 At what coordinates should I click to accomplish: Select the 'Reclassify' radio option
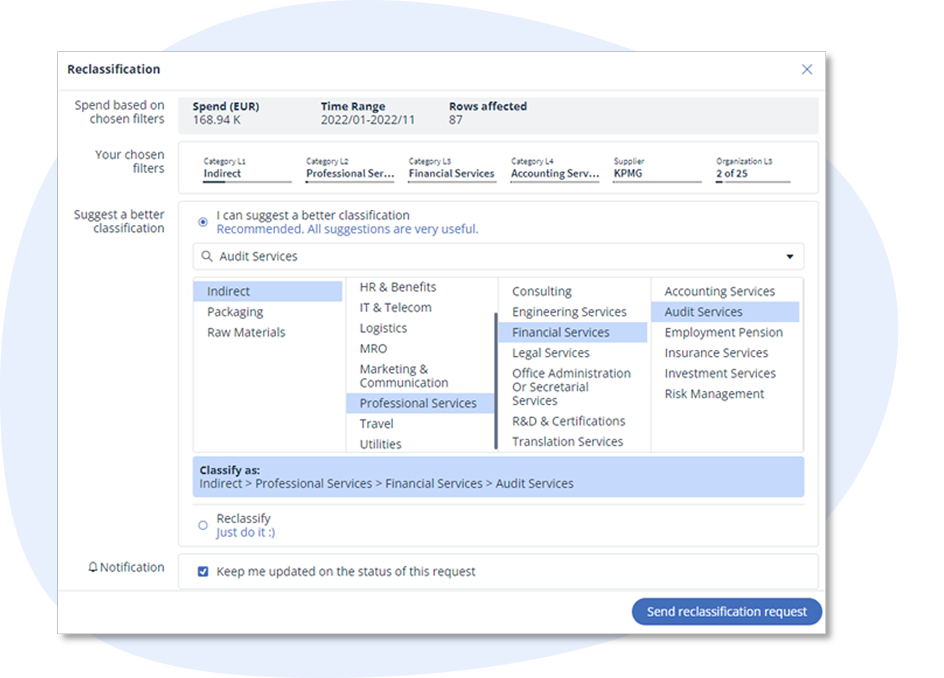[x=203, y=525]
